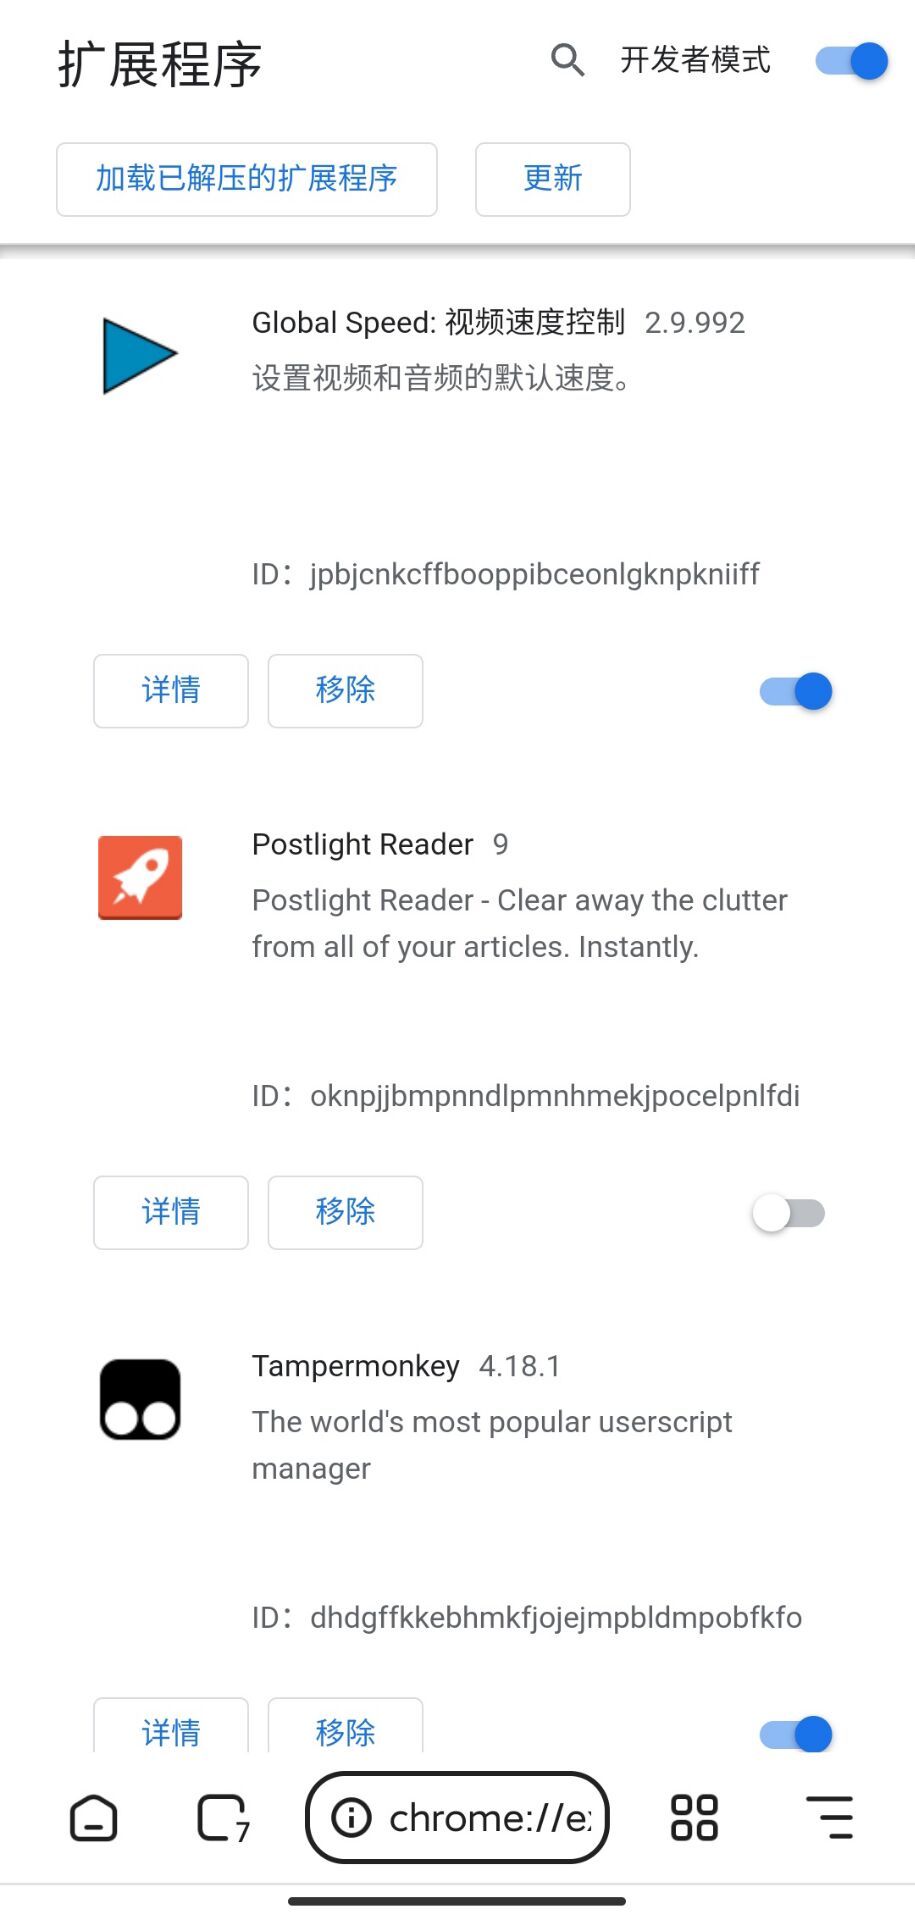Enable the Postlight Reader extension toggle

(x=789, y=1213)
